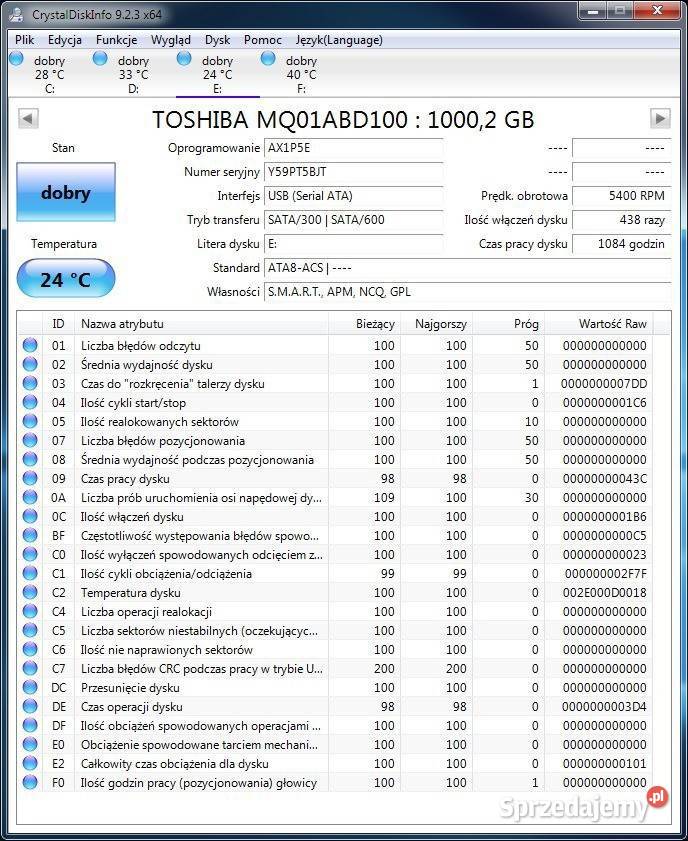Select drive F: health status orb
Viewport: 688px width, 841px height.
point(268,59)
